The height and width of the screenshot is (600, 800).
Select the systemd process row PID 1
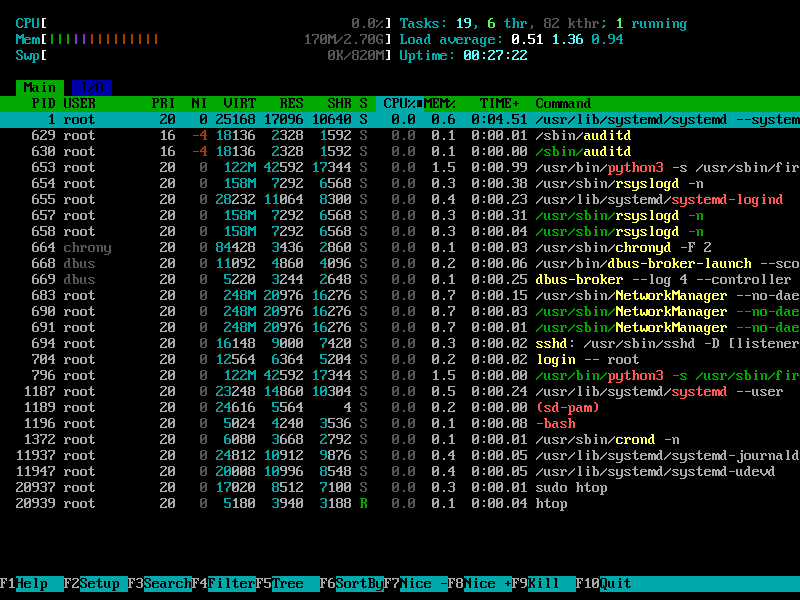point(400,119)
